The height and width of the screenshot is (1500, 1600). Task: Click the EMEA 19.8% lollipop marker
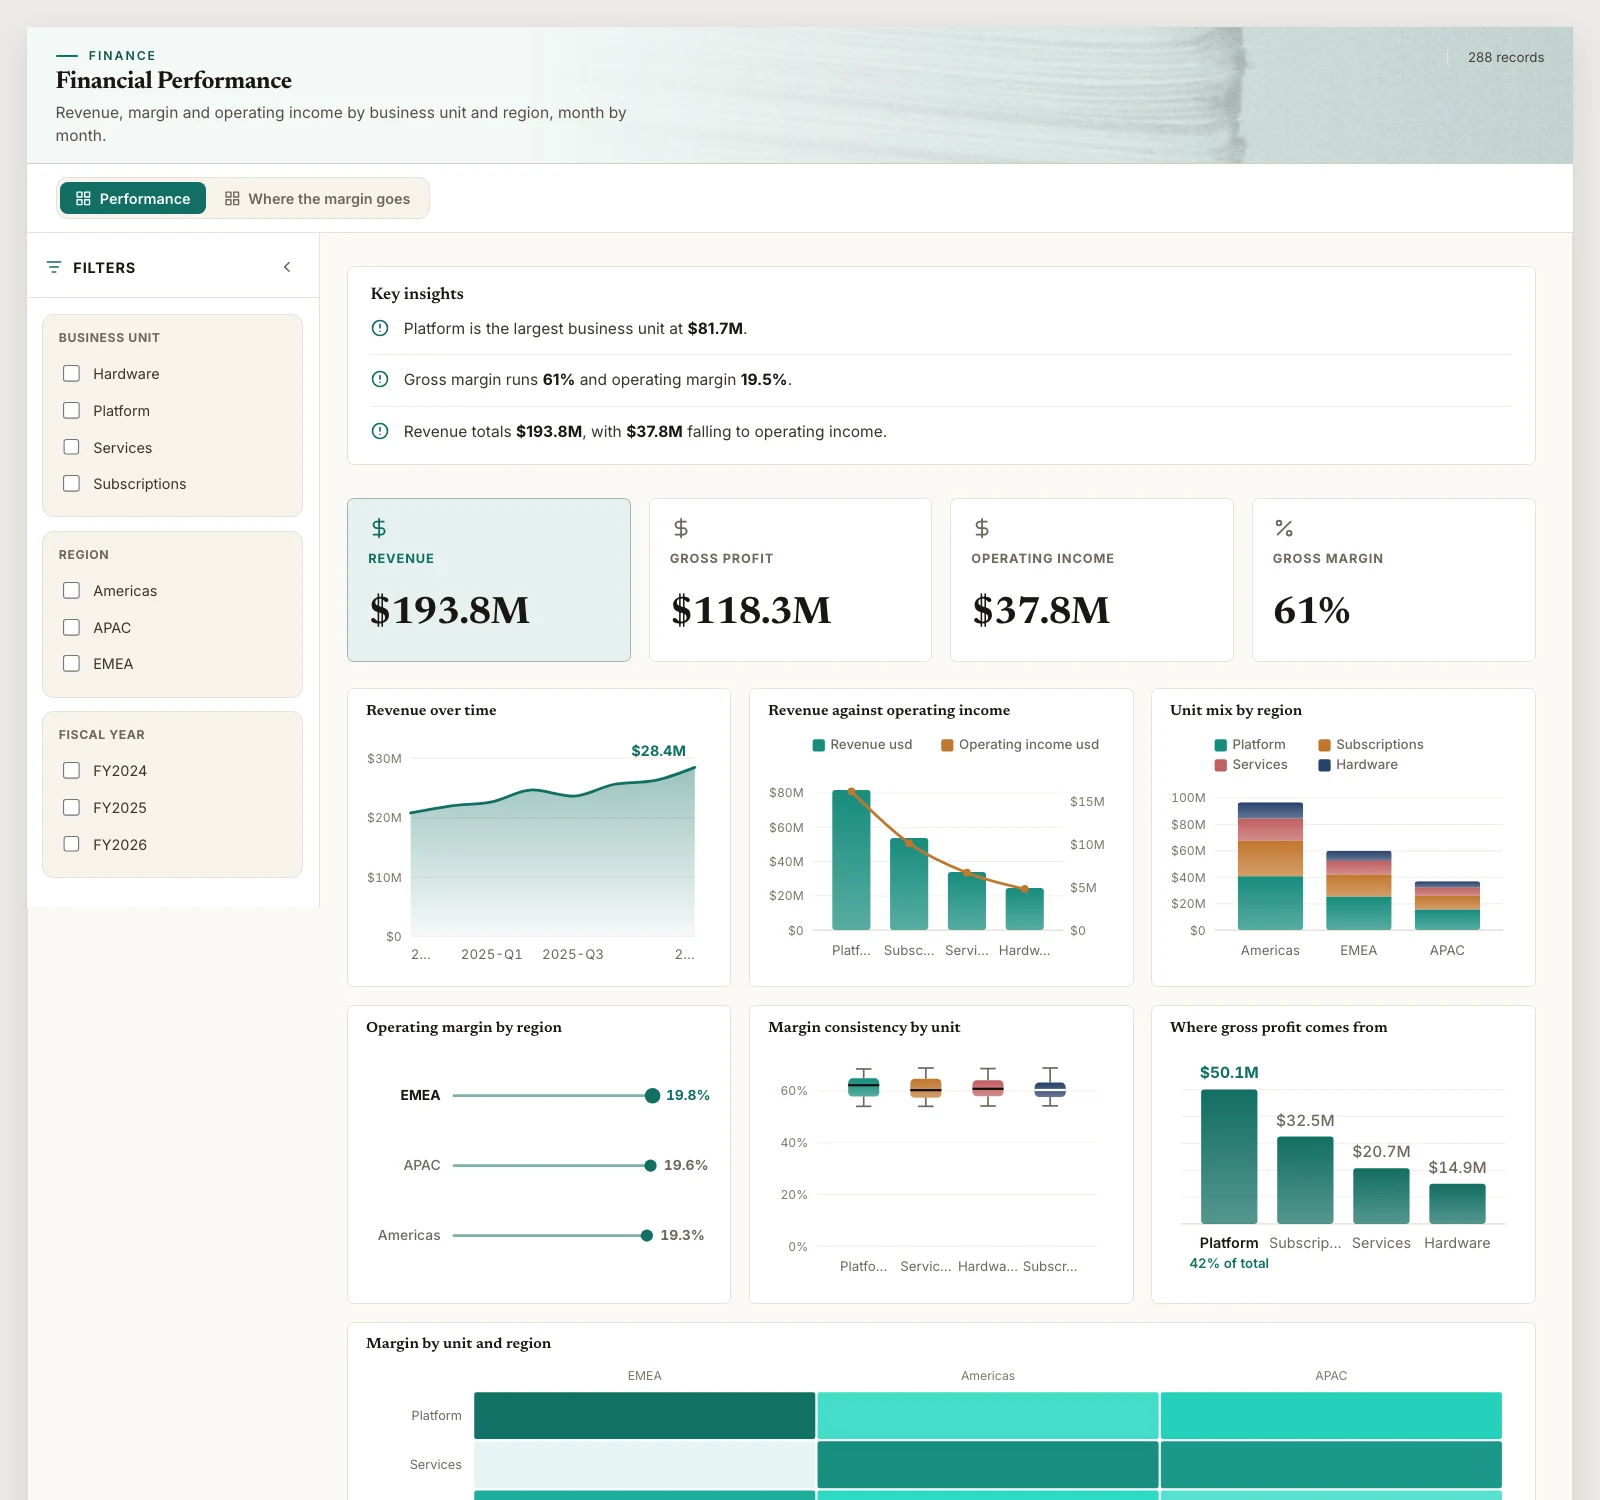point(652,1095)
